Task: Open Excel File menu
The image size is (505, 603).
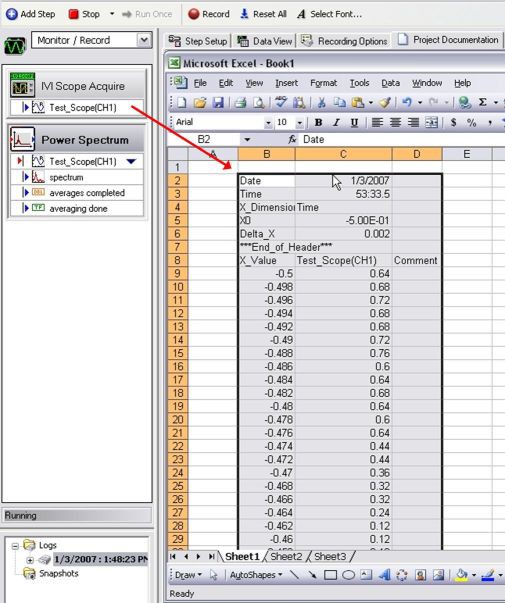Action: pos(200,83)
